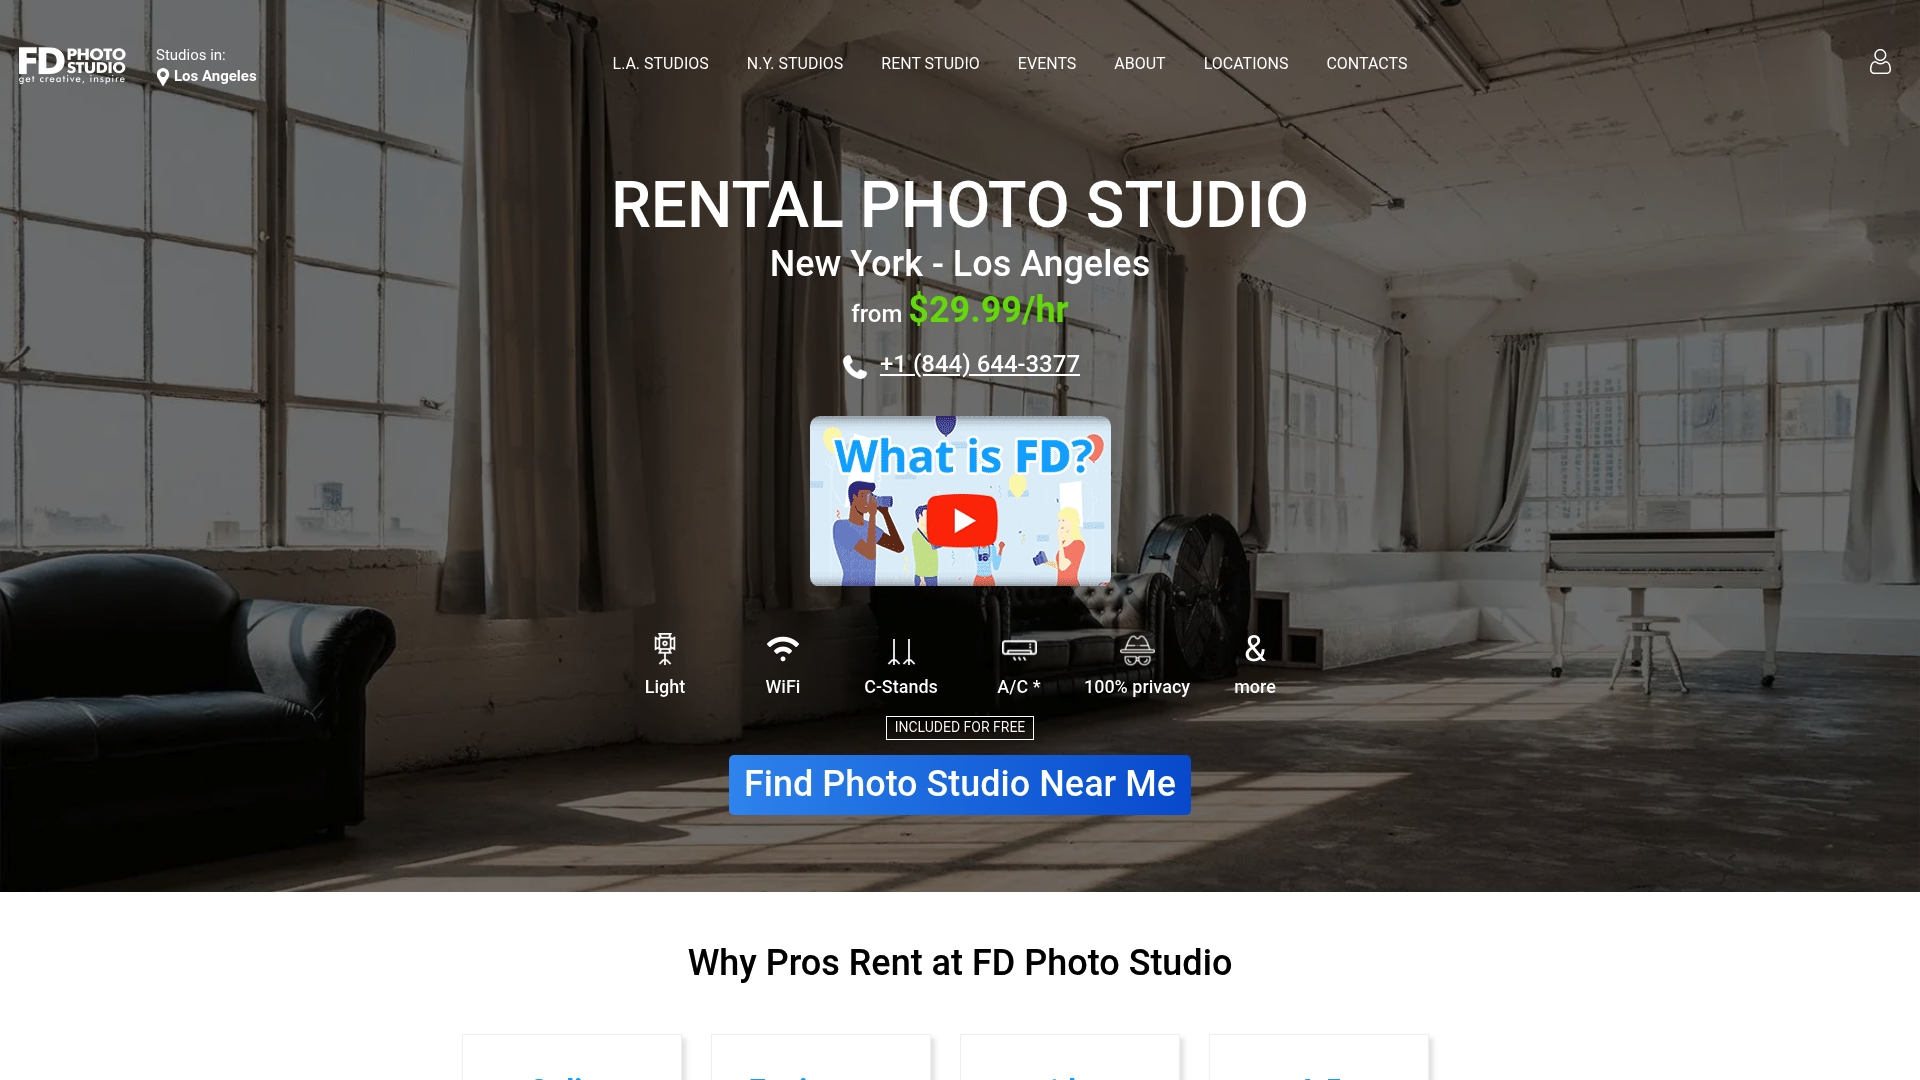Open the L.A. Studios menu
Image resolution: width=1920 pixels, height=1080 pixels.
660,63
